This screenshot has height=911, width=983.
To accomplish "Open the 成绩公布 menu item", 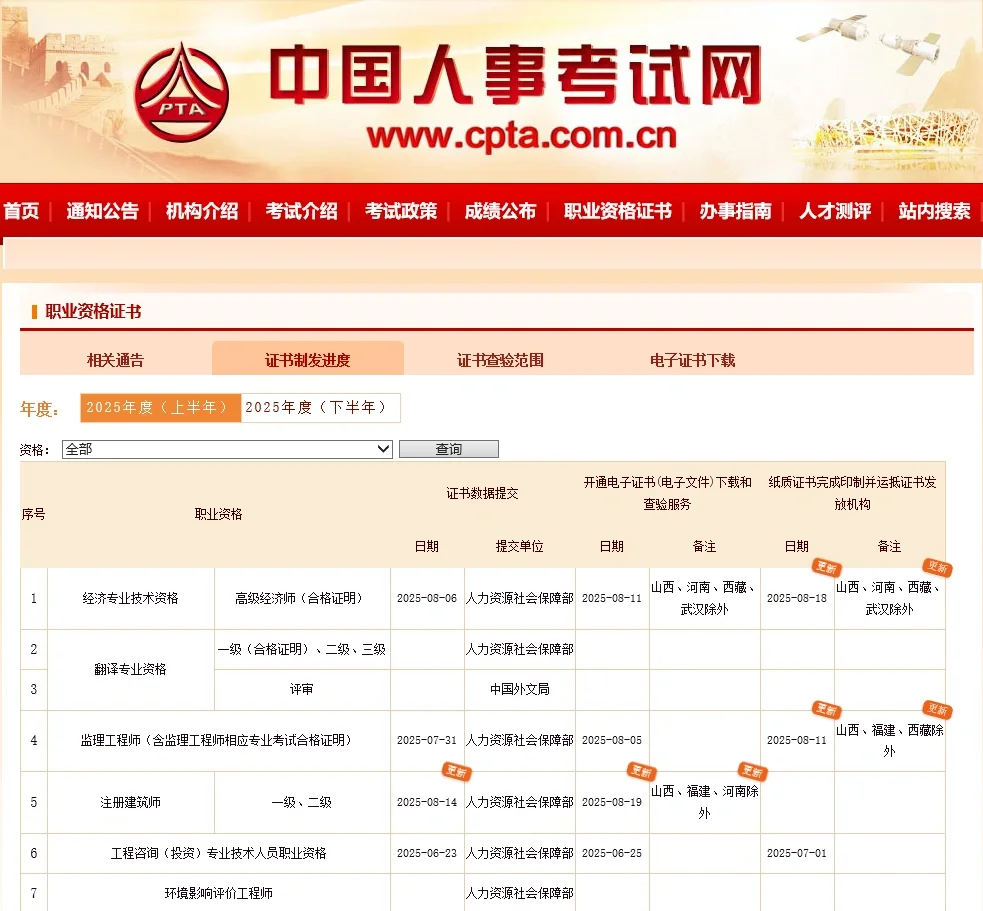I will [x=500, y=211].
